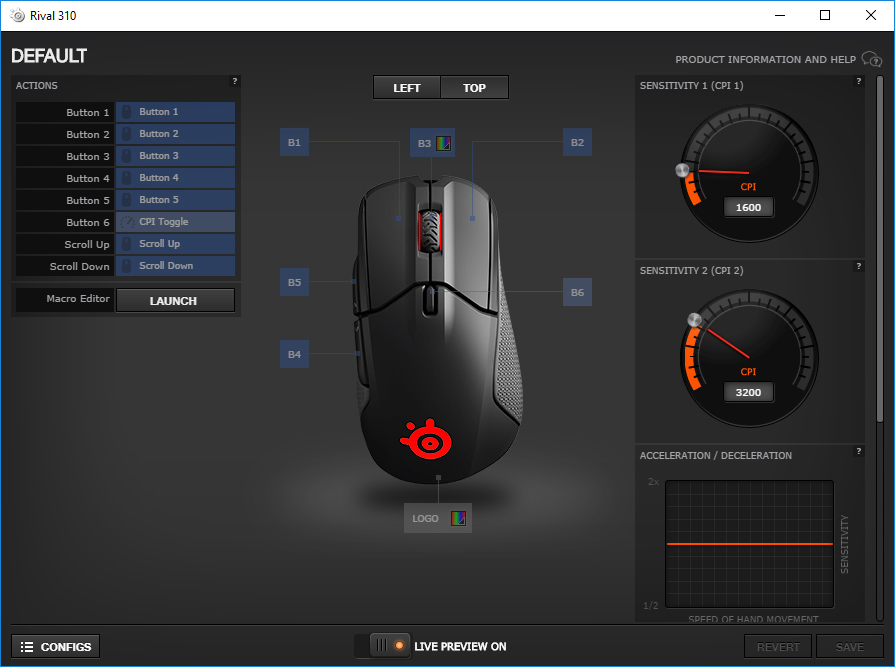Maximize the Rival 310 window
Viewport: 895px width, 667px height.
(x=825, y=15)
